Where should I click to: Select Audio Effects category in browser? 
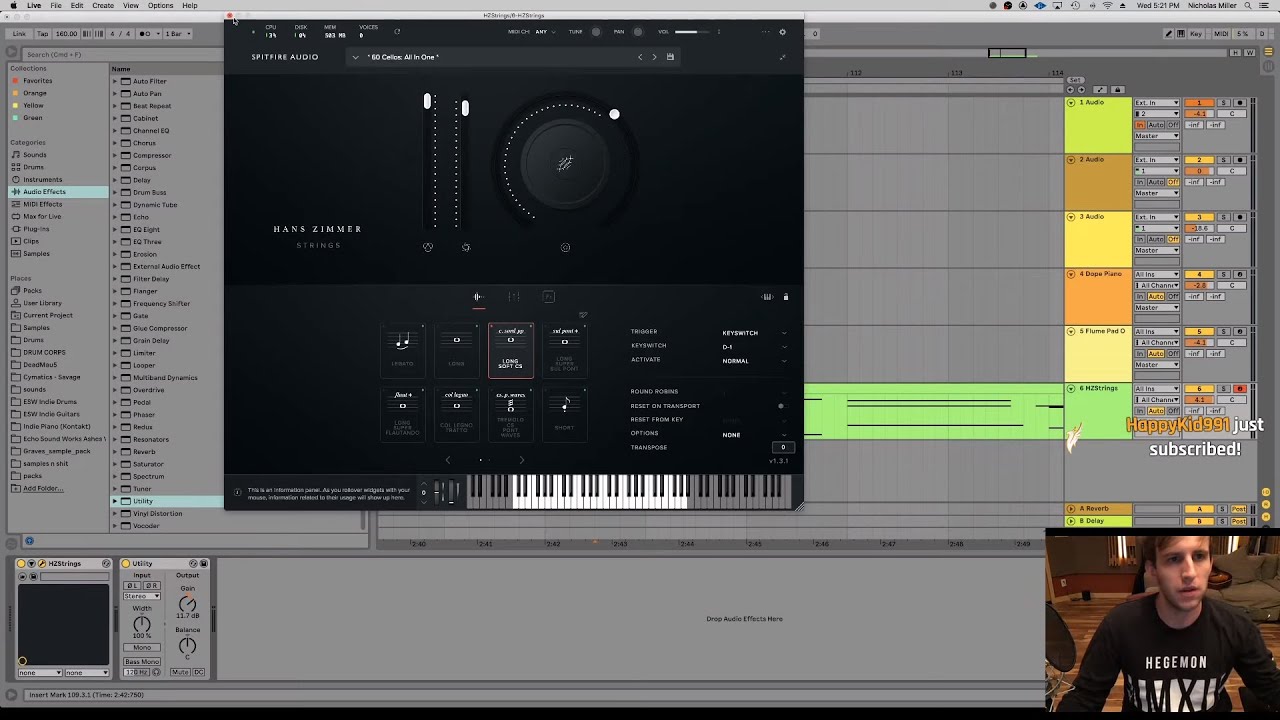(44, 192)
